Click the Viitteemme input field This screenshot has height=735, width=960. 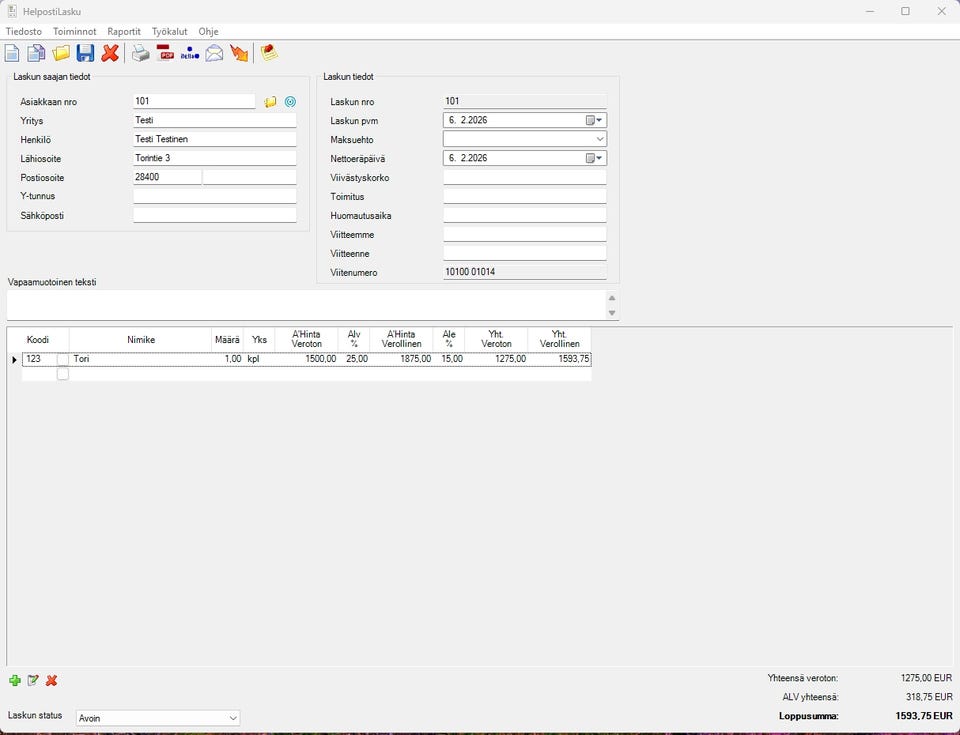tap(525, 234)
